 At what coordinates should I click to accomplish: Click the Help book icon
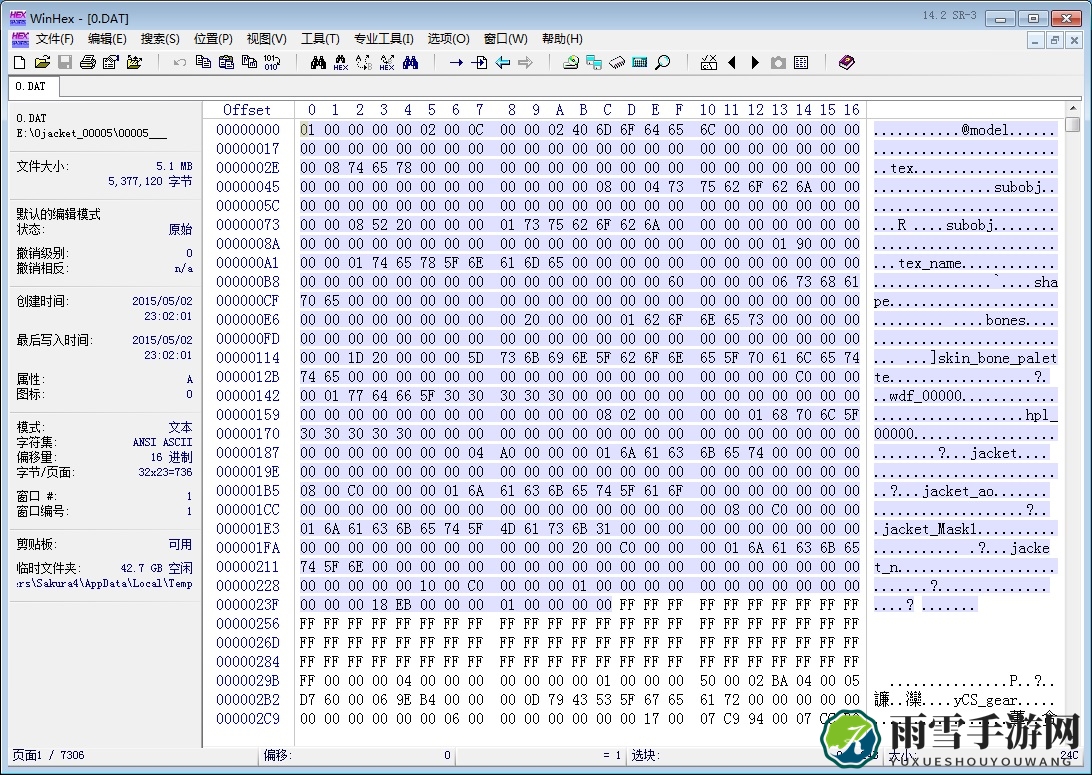click(x=846, y=63)
